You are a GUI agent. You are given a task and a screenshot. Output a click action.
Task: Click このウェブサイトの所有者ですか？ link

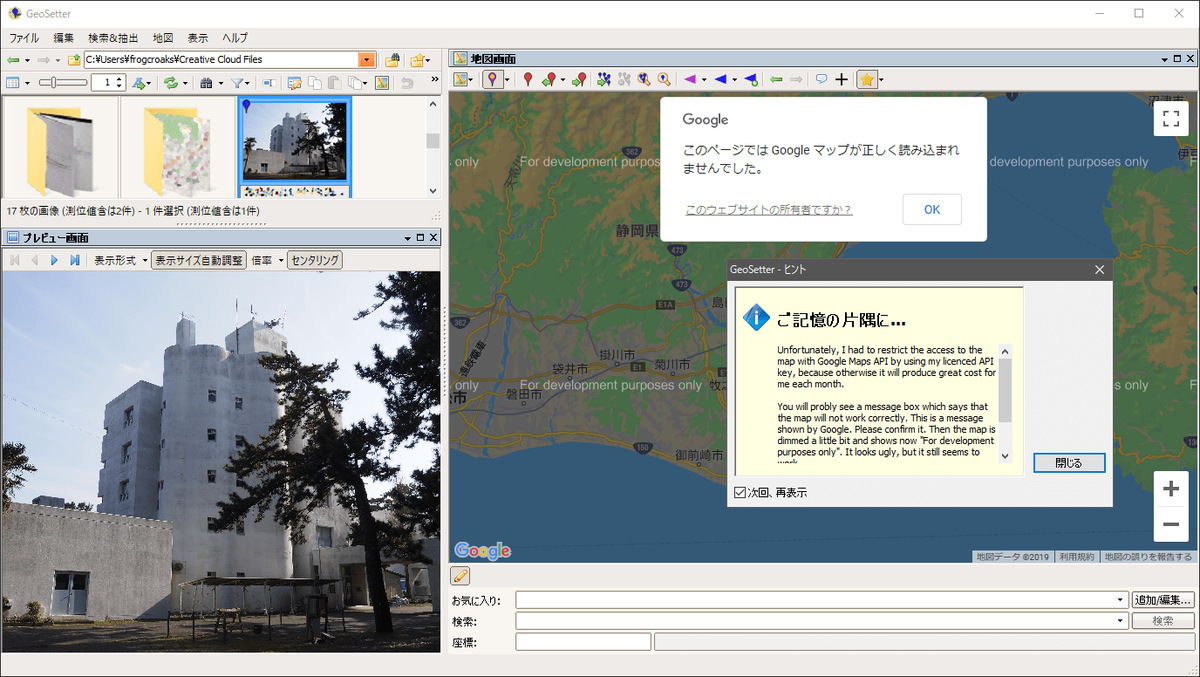point(768,210)
